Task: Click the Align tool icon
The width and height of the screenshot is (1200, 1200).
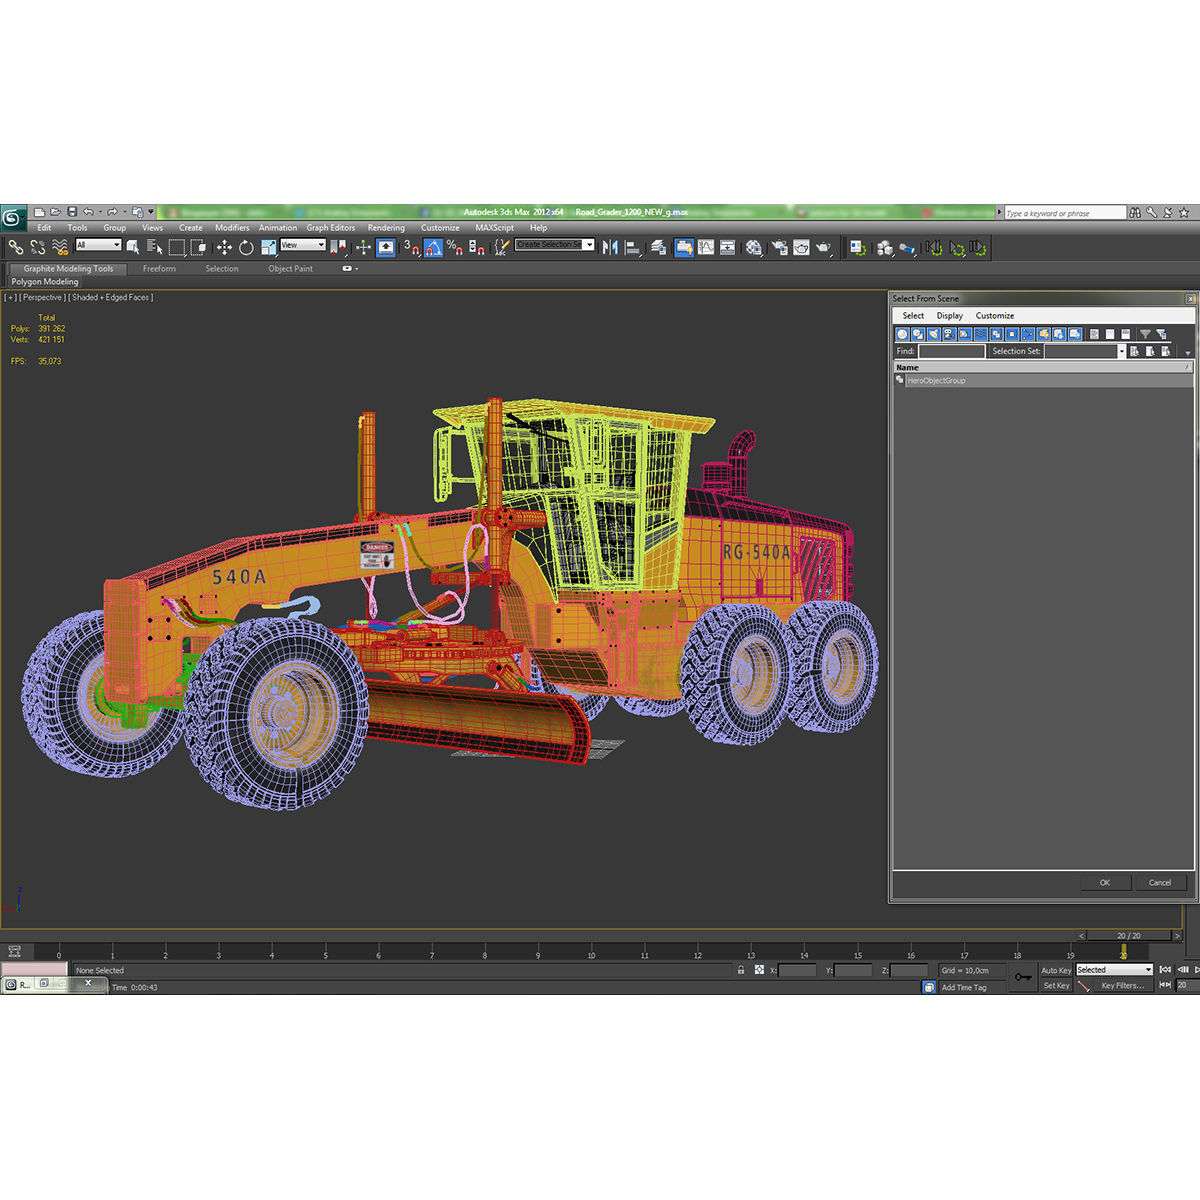Action: [633, 247]
